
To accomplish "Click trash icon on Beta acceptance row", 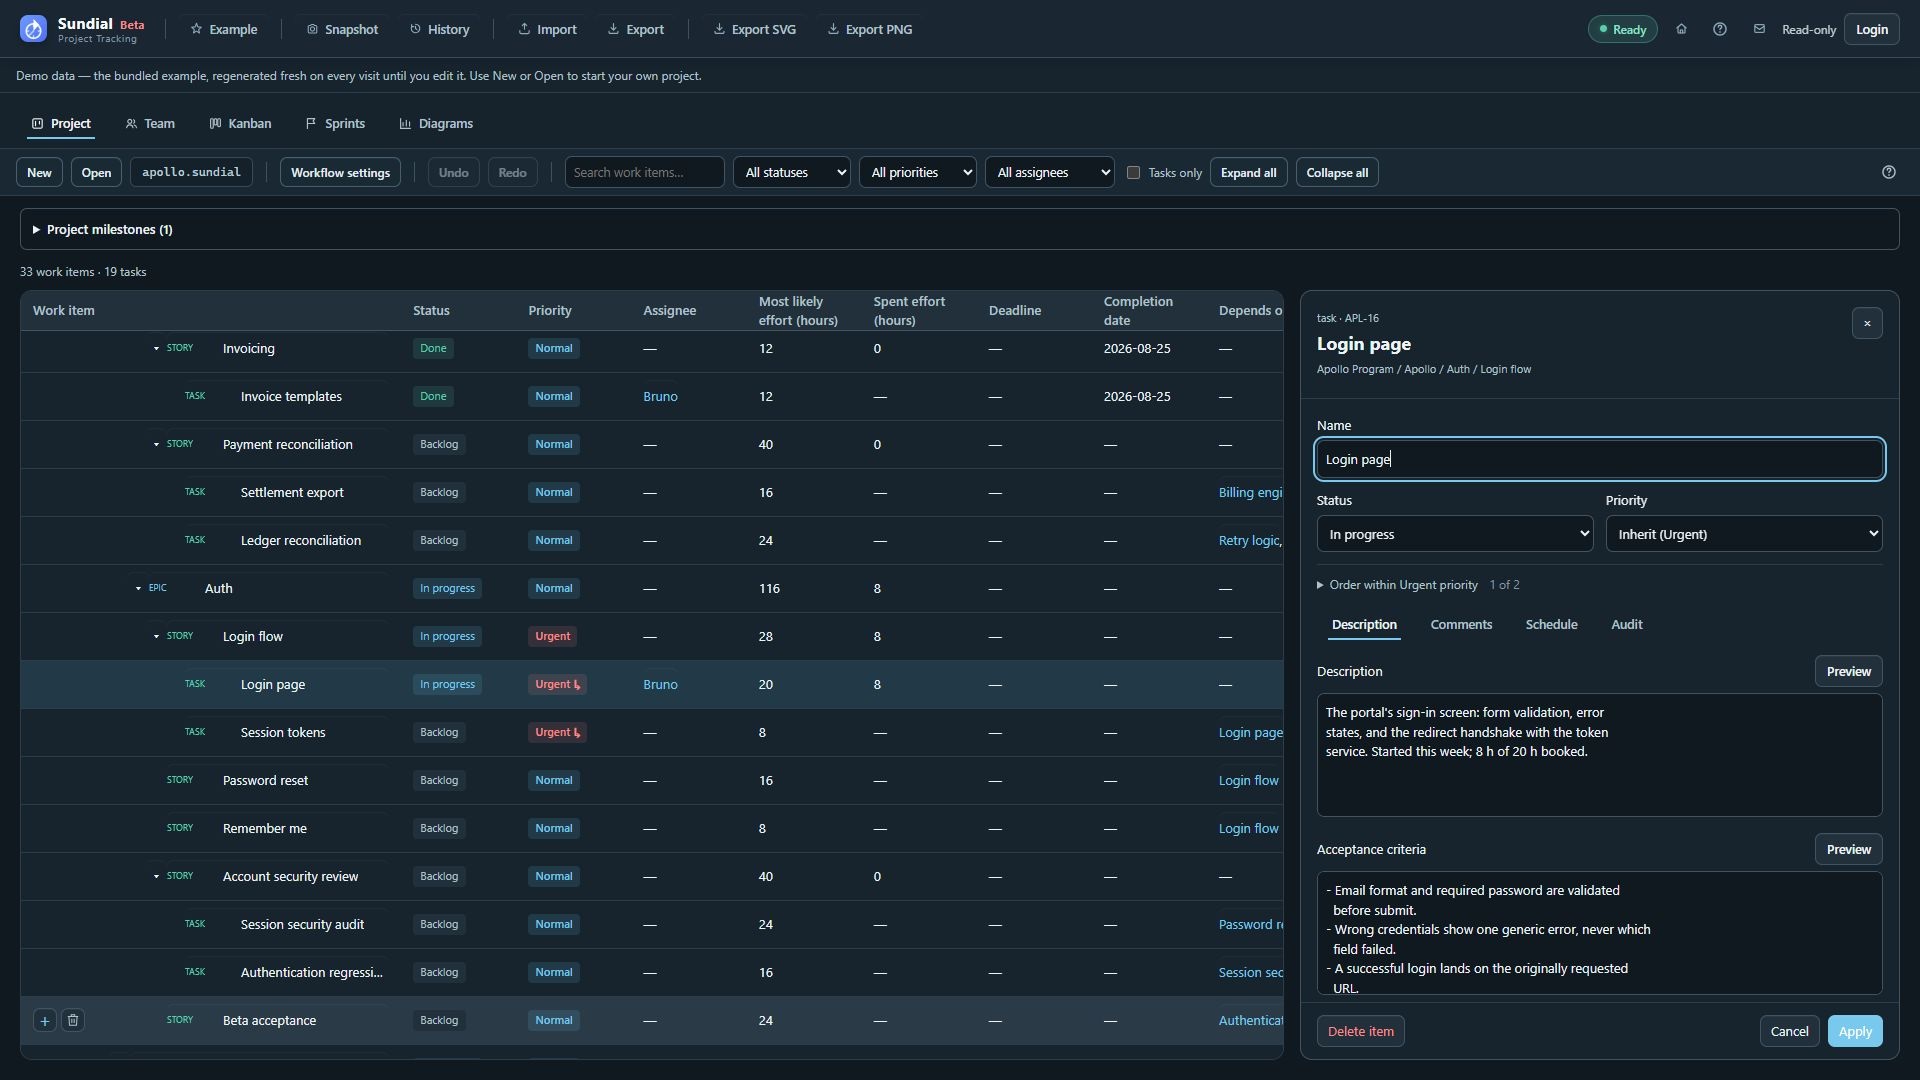I will click(73, 1020).
